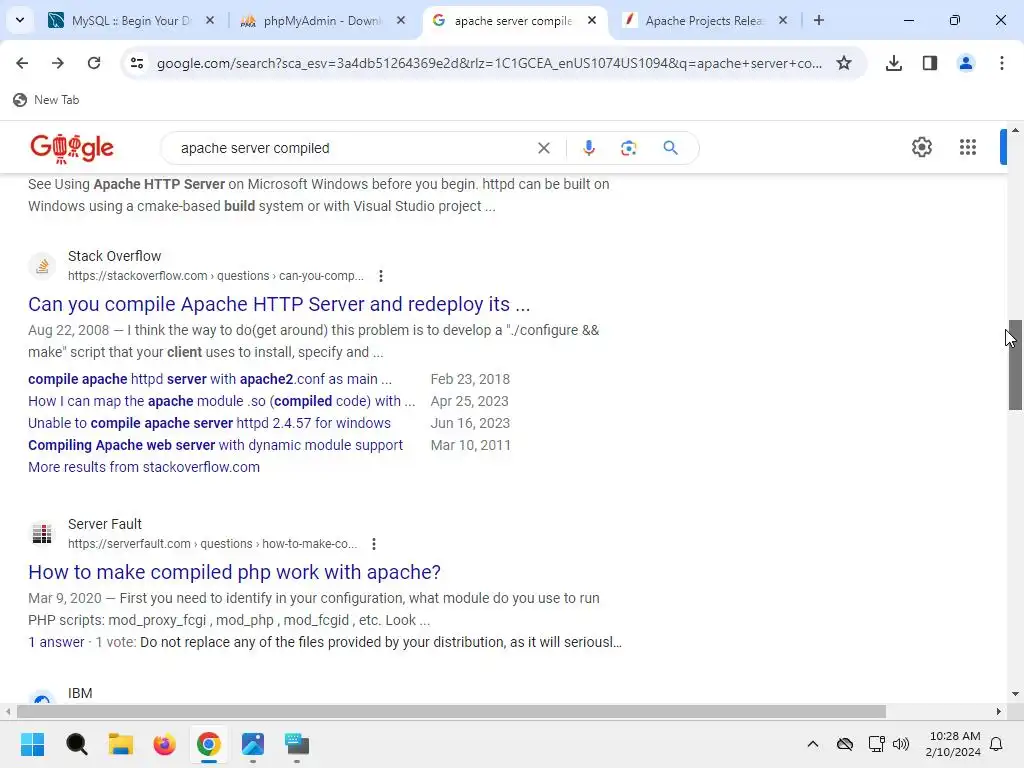Click the scroll down arrow
Image resolution: width=1024 pixels, height=768 pixels.
point(1015,694)
